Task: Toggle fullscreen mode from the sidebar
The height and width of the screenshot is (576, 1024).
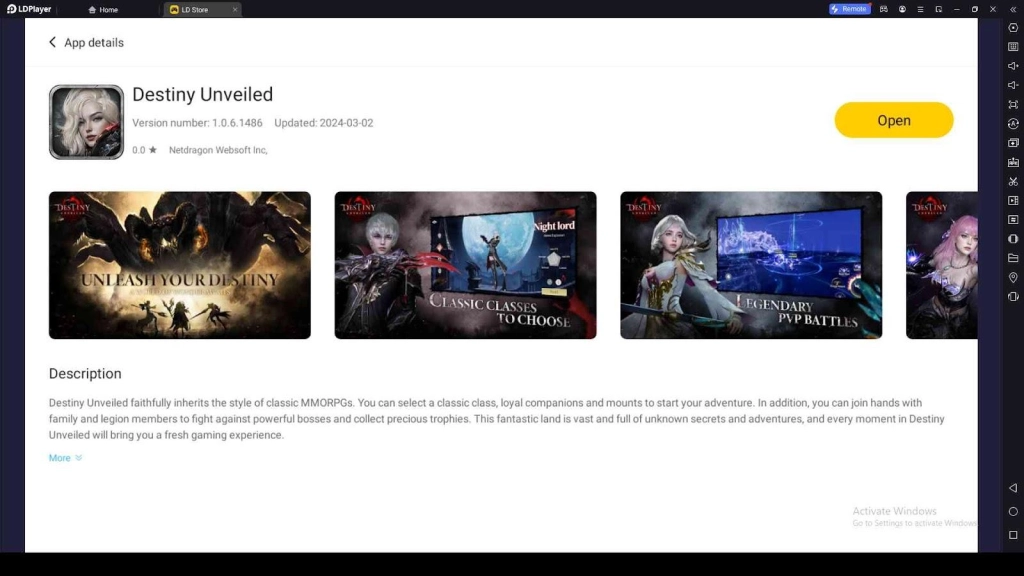Action: click(1013, 104)
